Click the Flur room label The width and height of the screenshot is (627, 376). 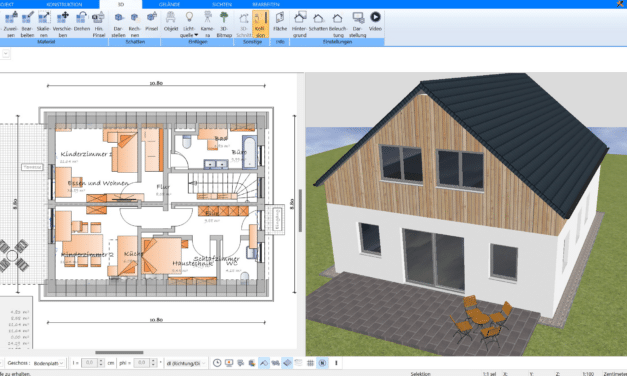[163, 187]
